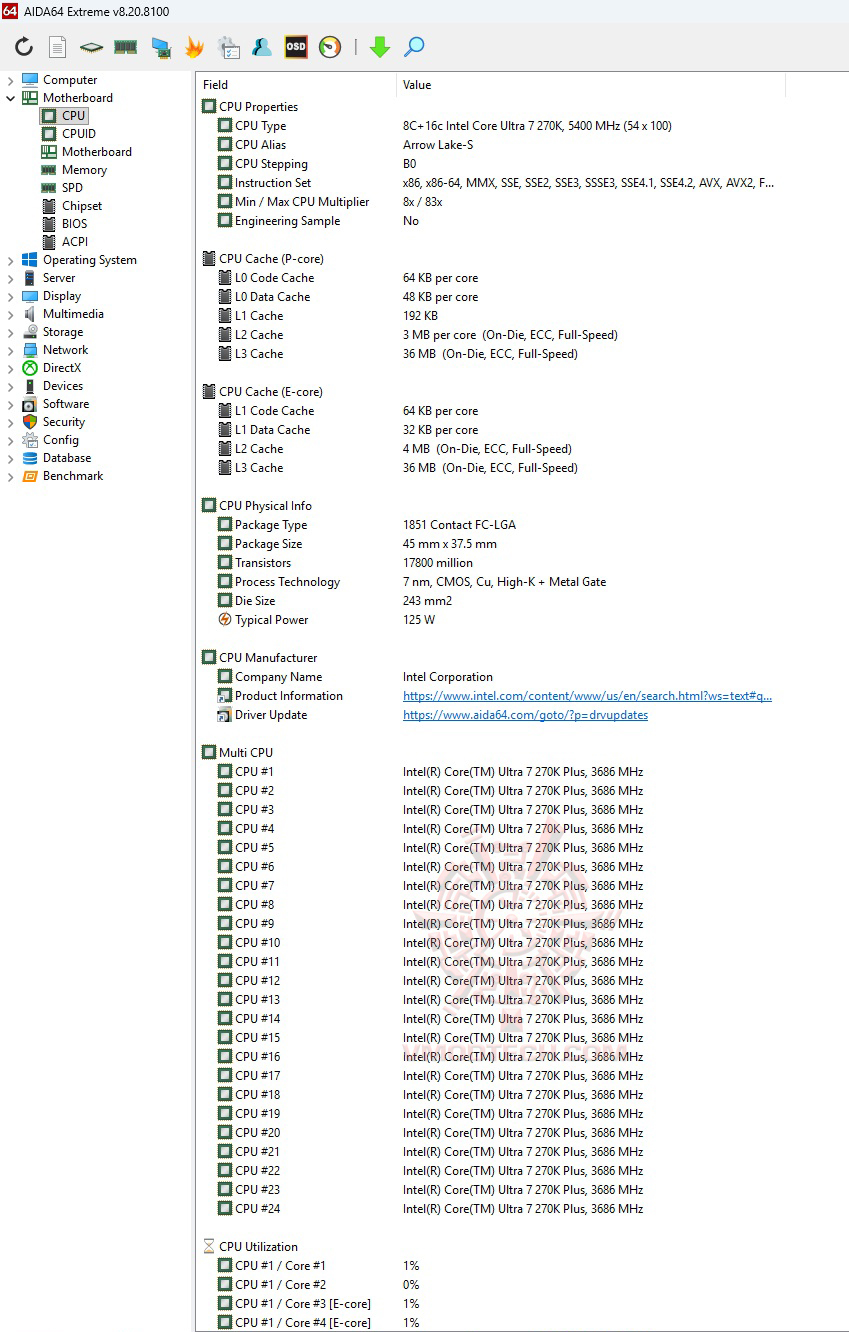This screenshot has width=849, height=1332.
Task: Expand the Network tree node
Action: tap(11, 350)
